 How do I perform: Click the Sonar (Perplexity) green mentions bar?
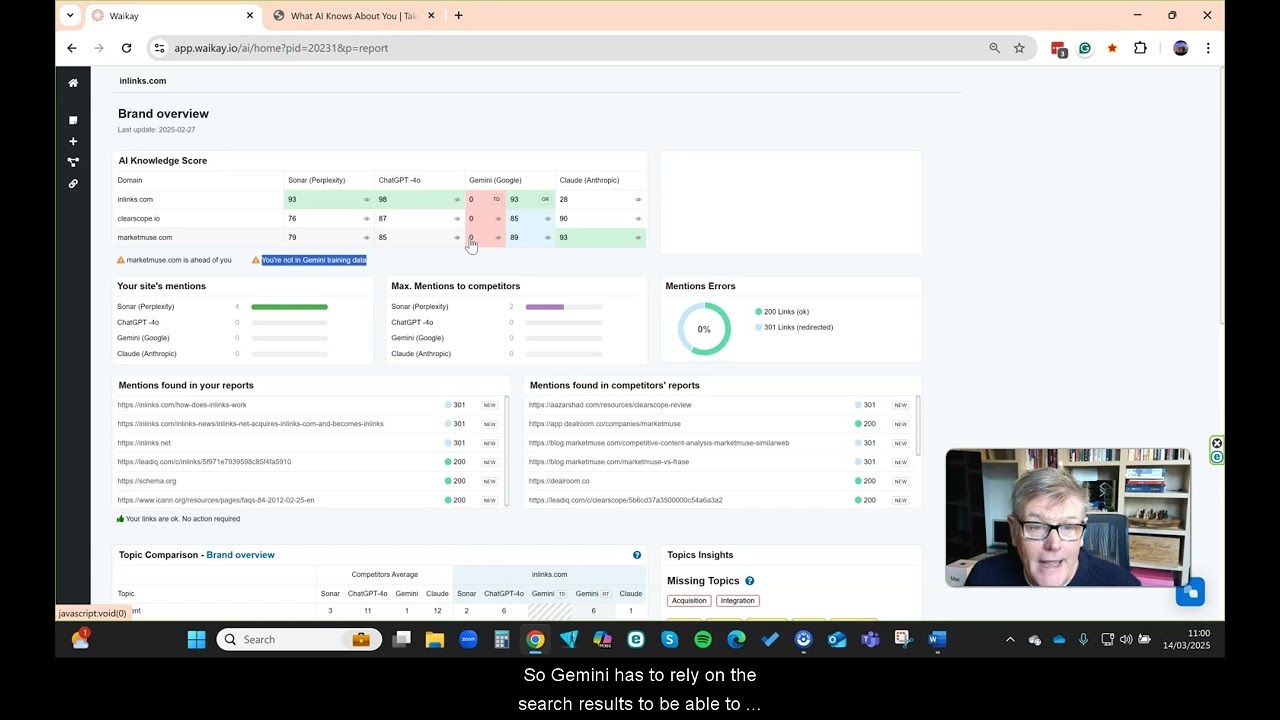[x=289, y=307]
